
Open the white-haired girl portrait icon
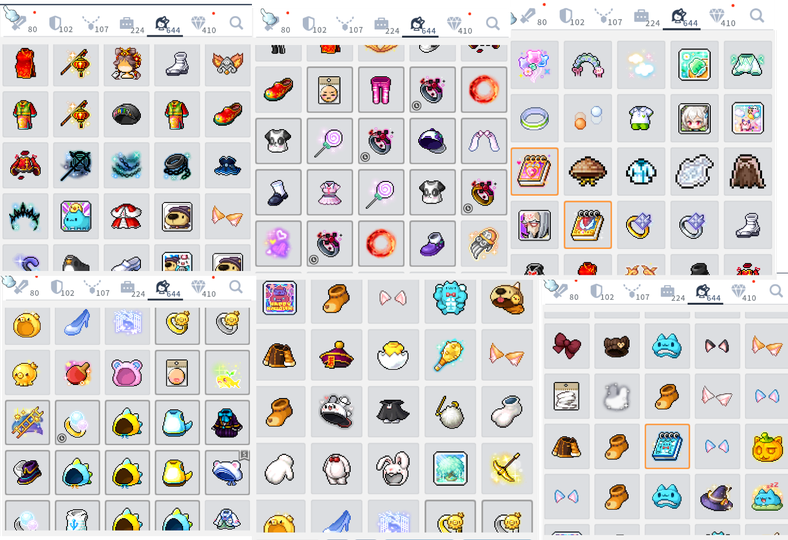pos(694,119)
